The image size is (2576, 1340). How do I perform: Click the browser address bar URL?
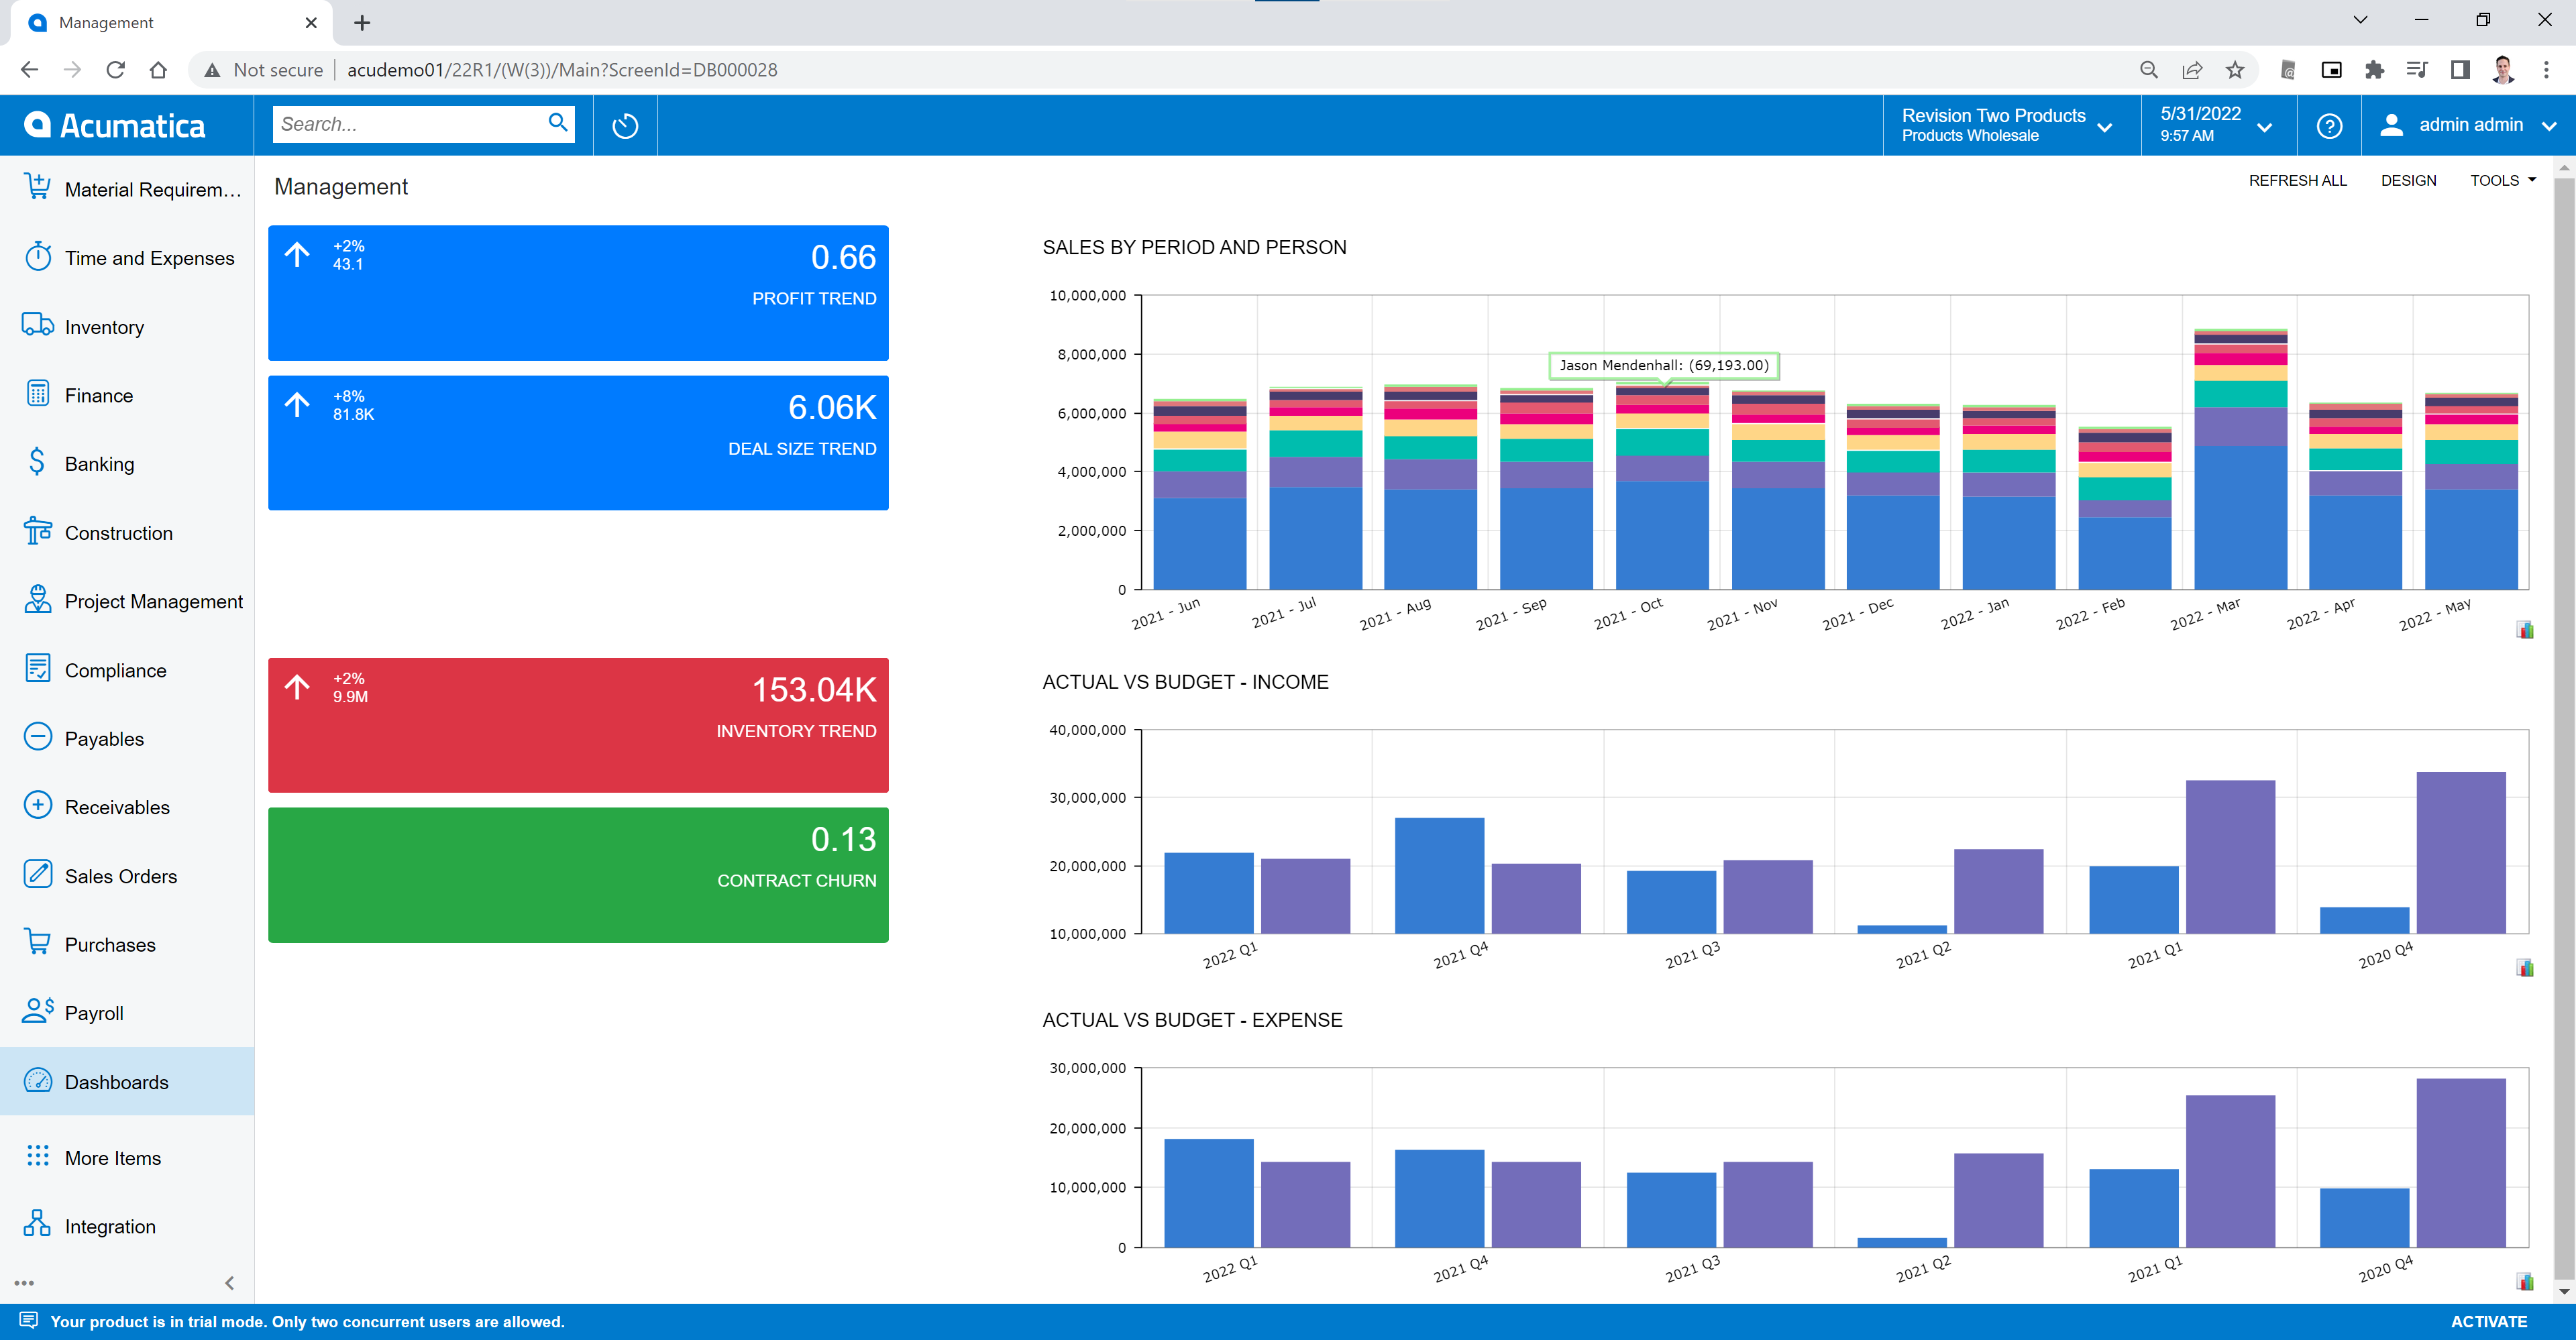click(562, 70)
